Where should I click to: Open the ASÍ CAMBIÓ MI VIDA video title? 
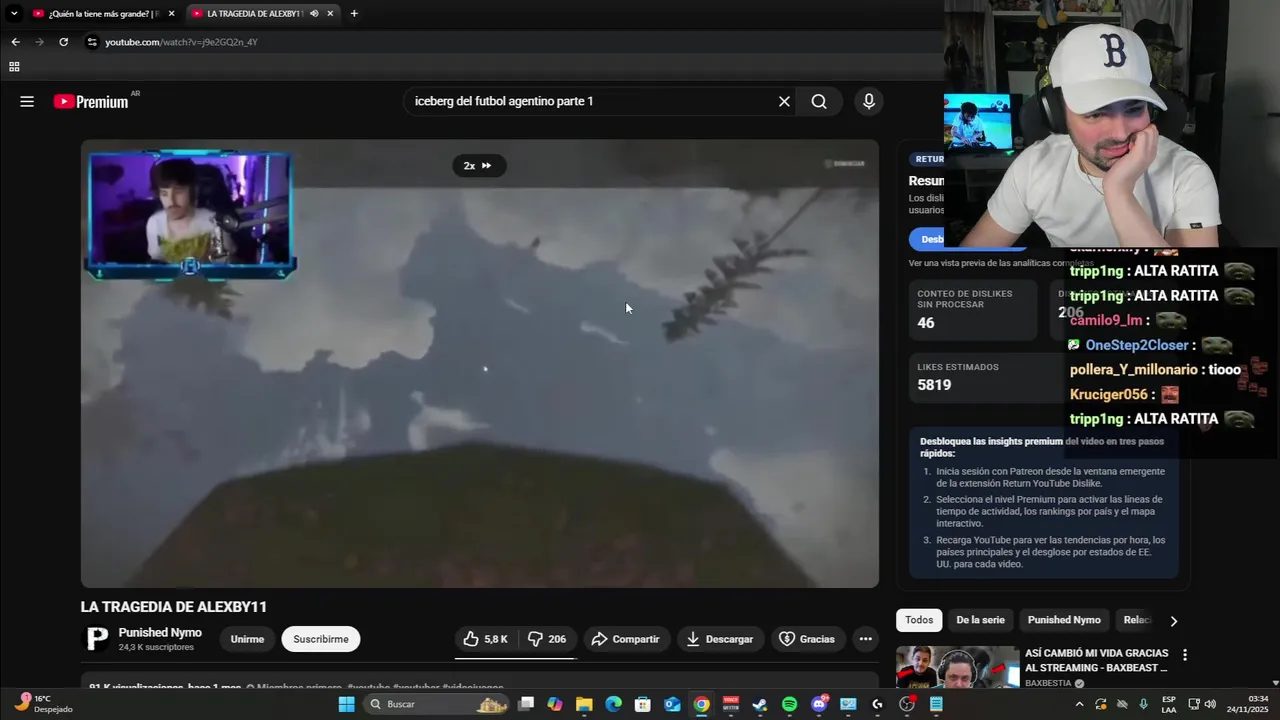[1096, 660]
